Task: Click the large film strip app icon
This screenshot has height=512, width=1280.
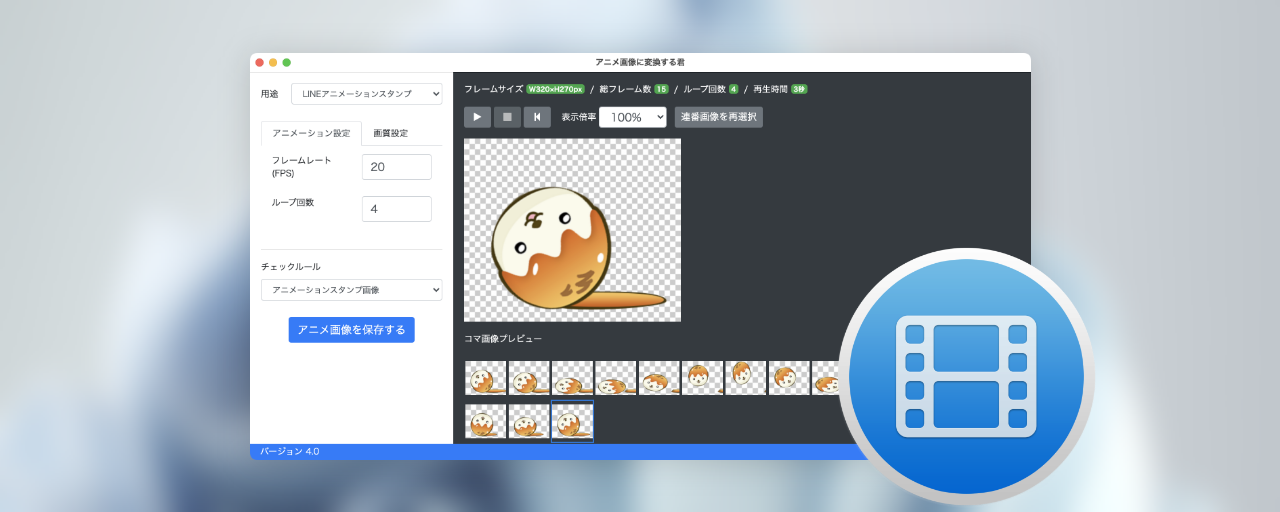Action: pos(965,376)
